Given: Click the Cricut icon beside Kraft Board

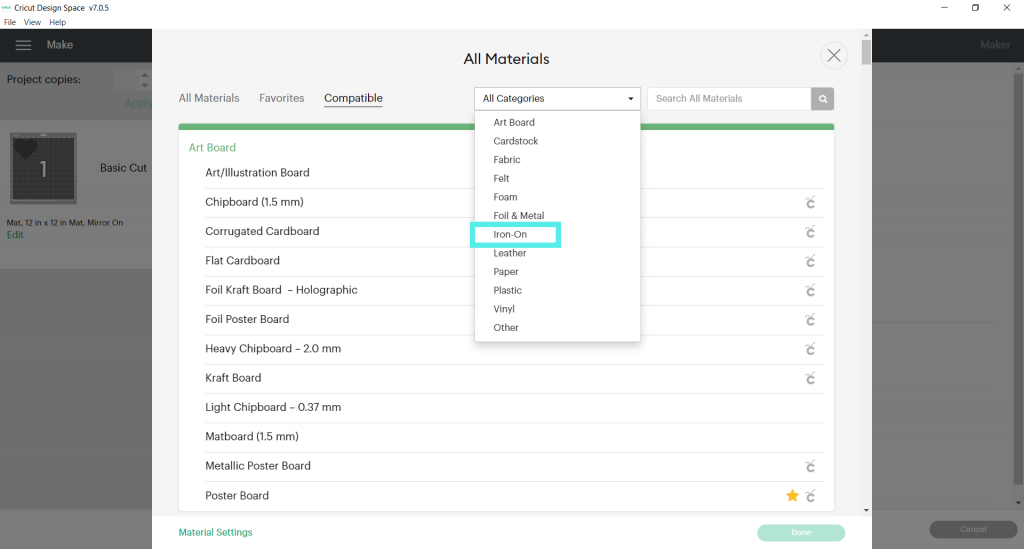Looking at the screenshot, I should coord(810,378).
